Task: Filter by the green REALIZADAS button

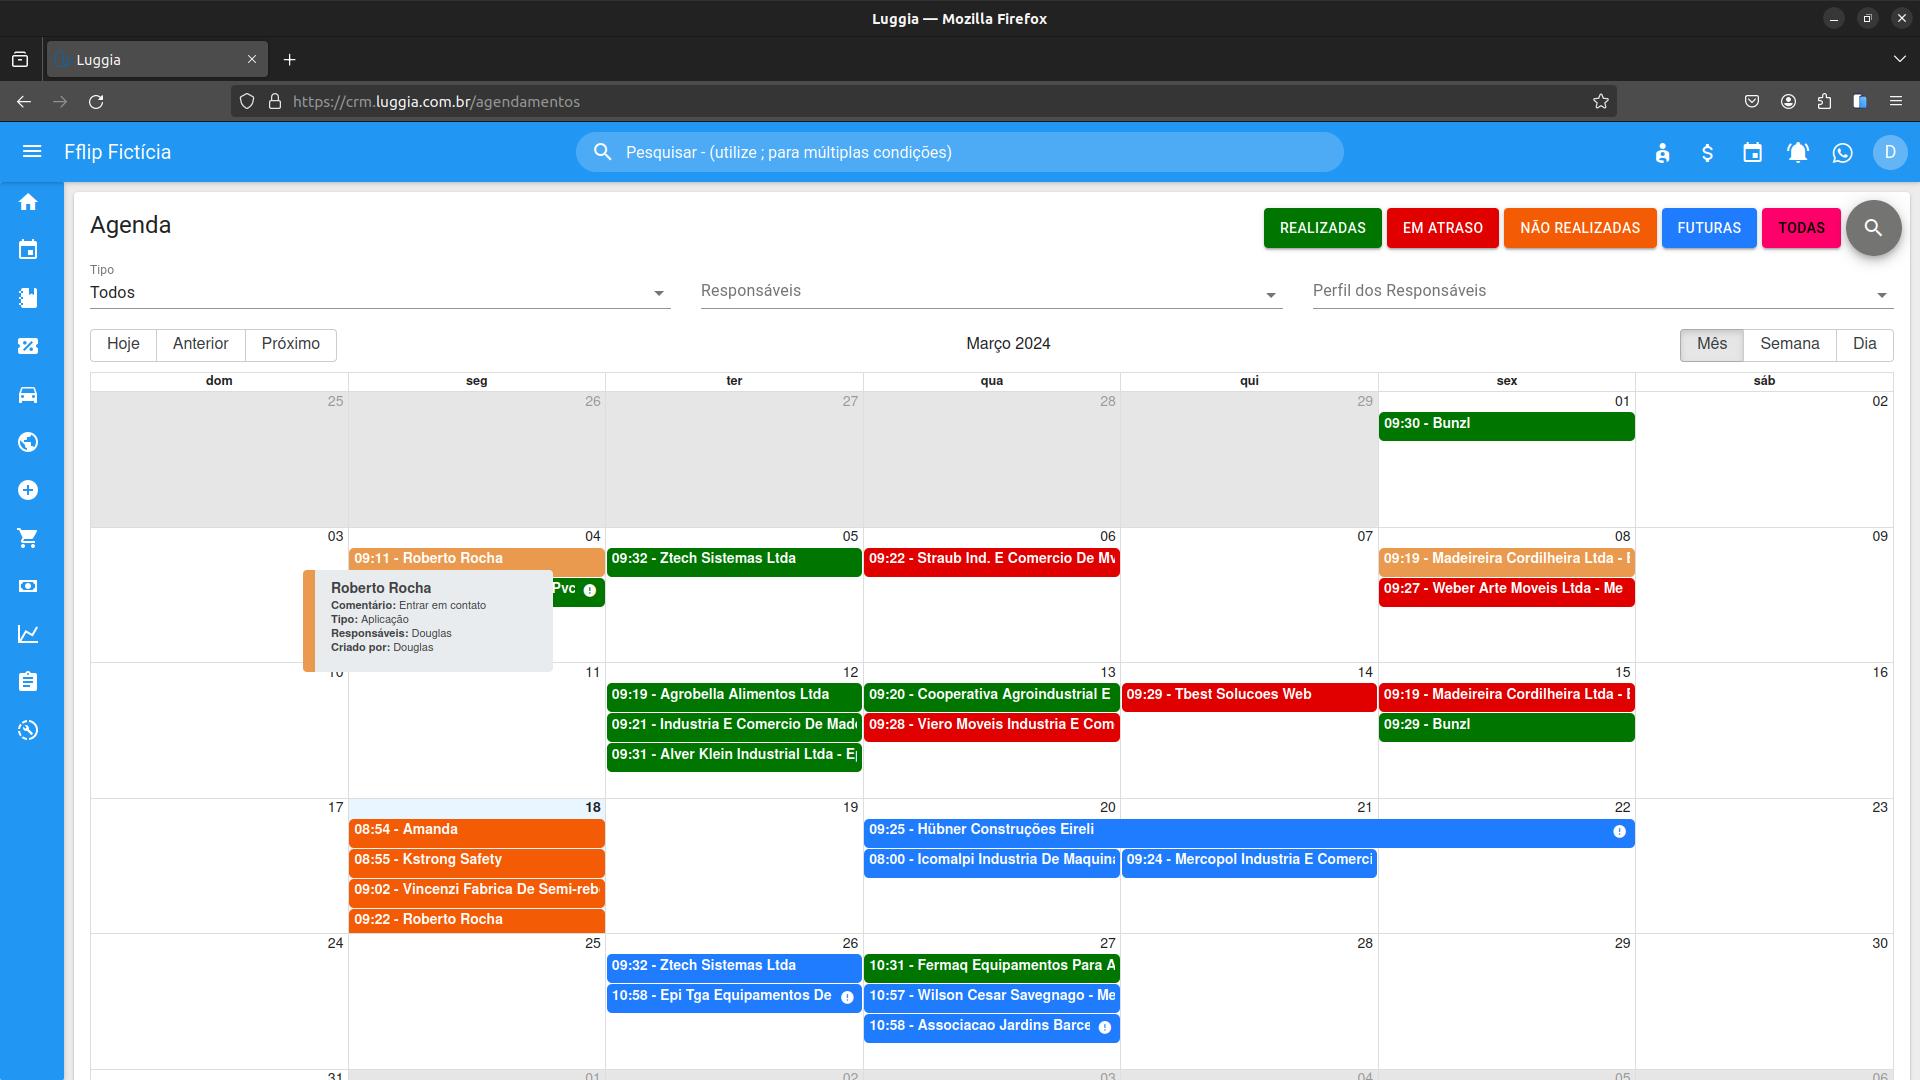Action: tap(1322, 228)
